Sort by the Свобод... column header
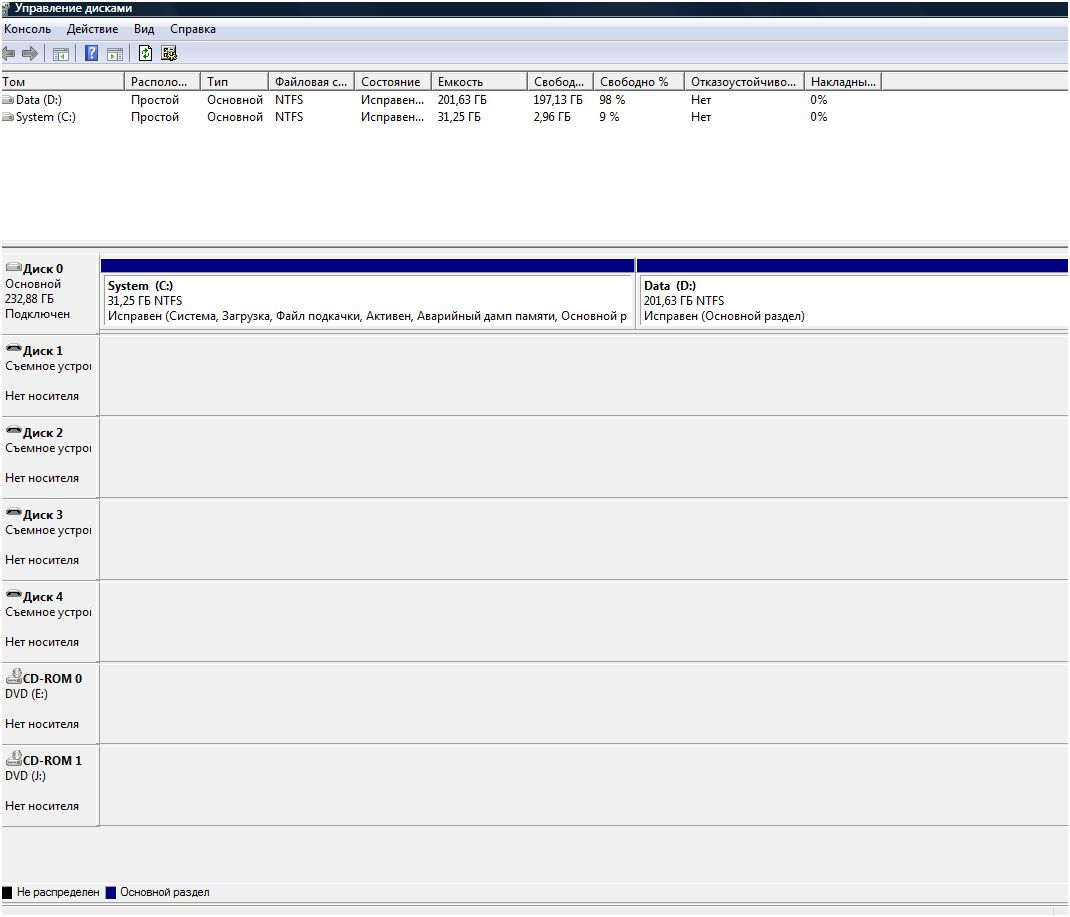Image resolution: width=1070 pixels, height=917 pixels. pos(560,82)
